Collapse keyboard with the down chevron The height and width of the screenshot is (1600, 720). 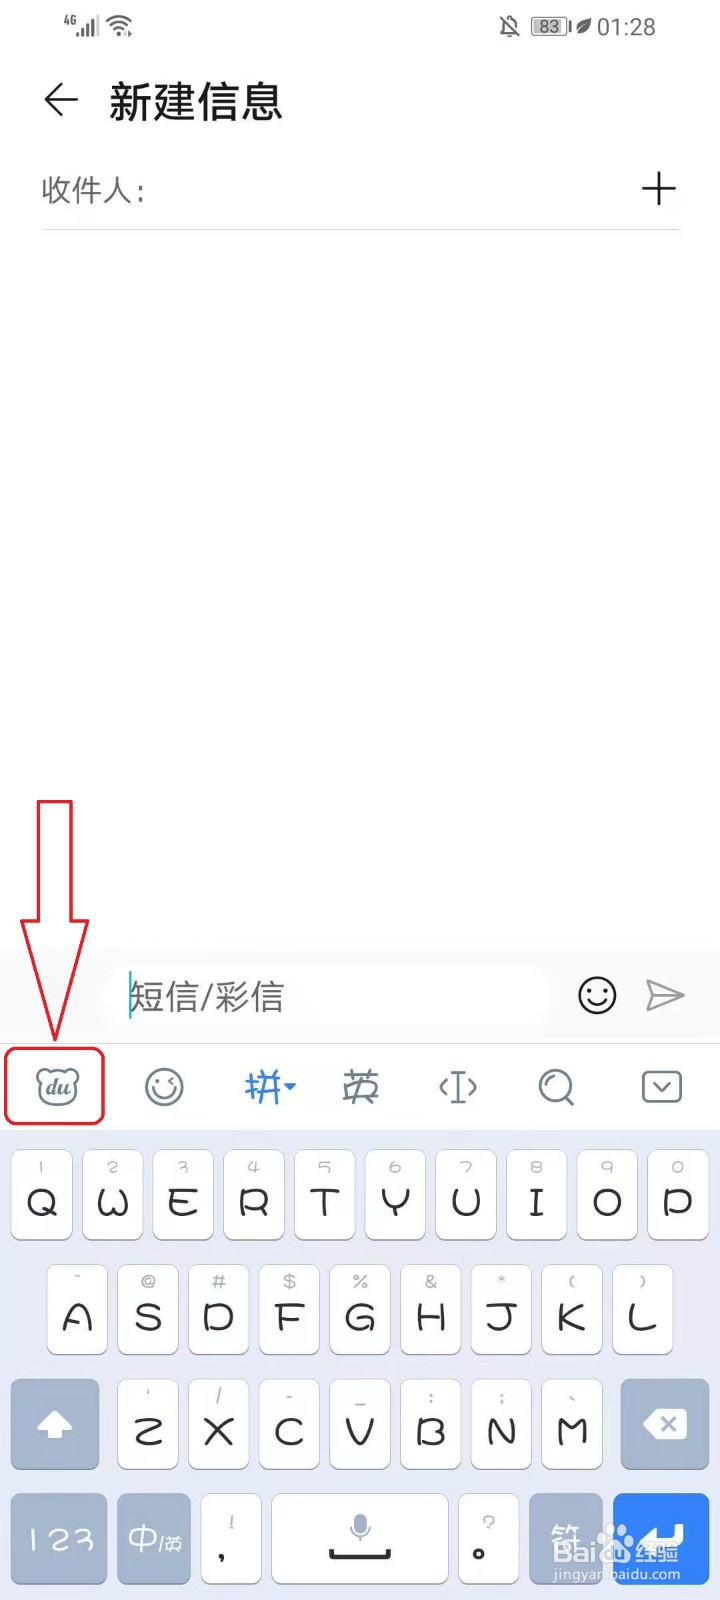coord(662,1087)
